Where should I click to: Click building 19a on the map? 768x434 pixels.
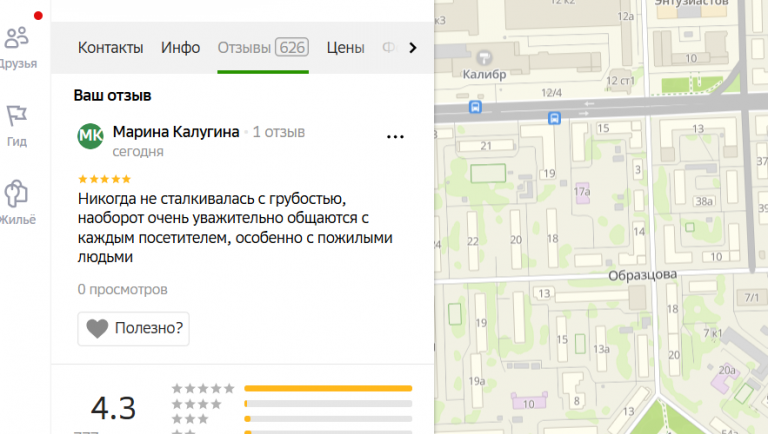(x=477, y=381)
